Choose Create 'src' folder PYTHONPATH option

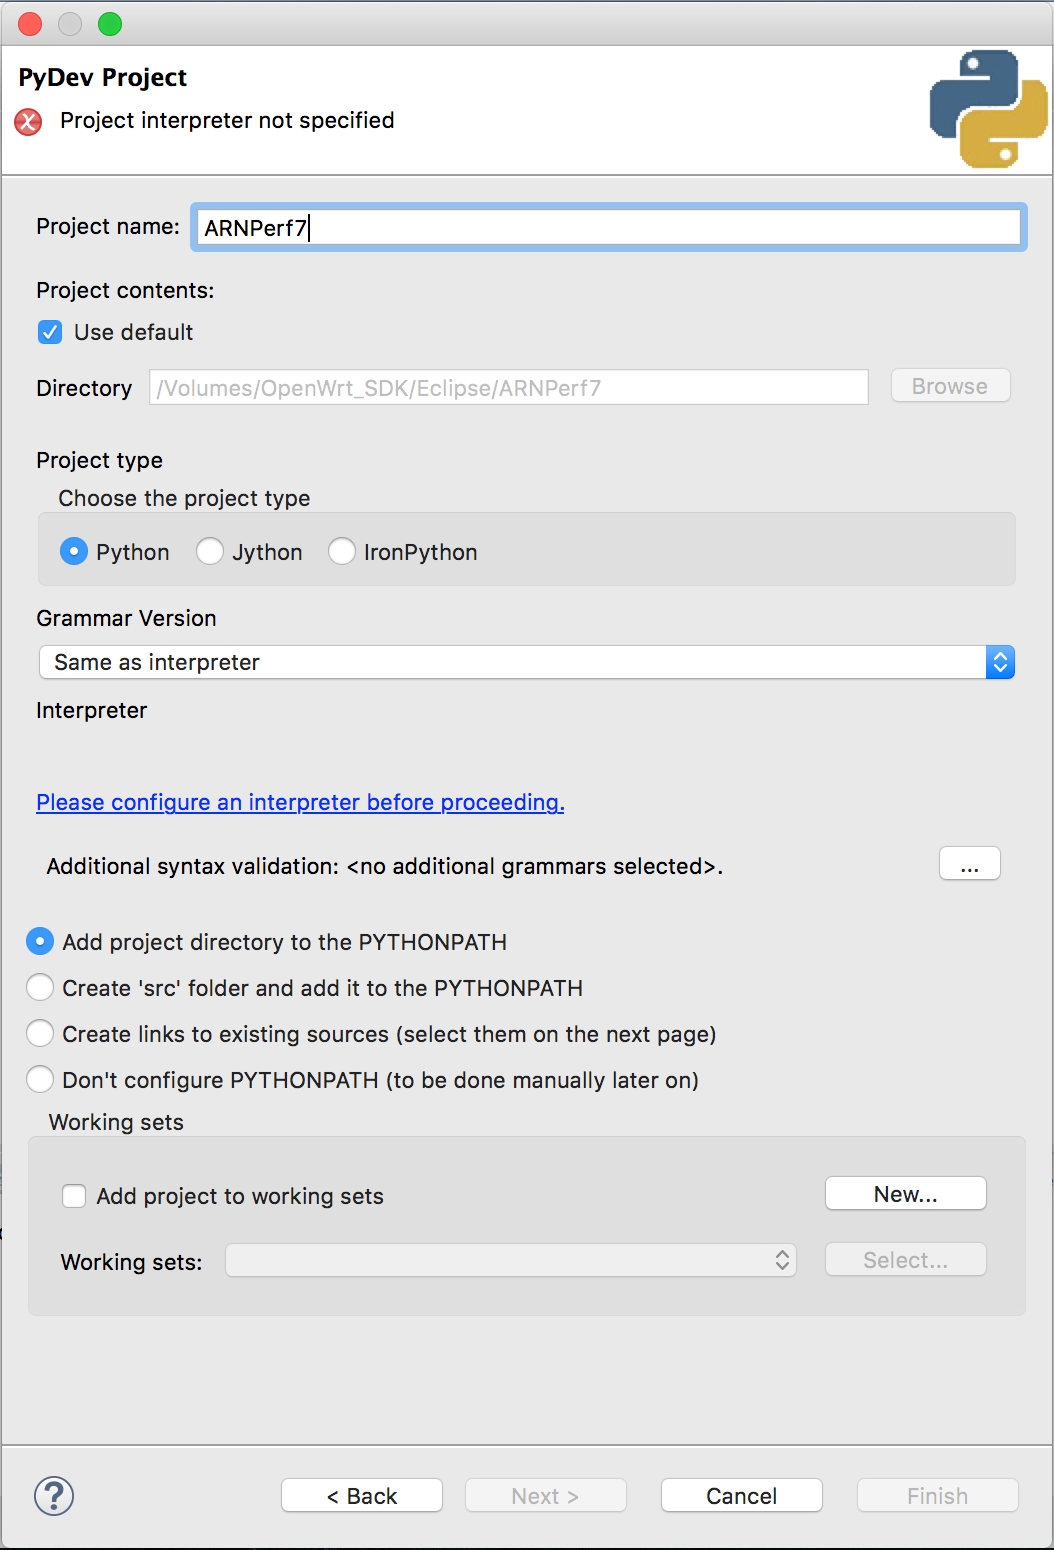pos(40,988)
